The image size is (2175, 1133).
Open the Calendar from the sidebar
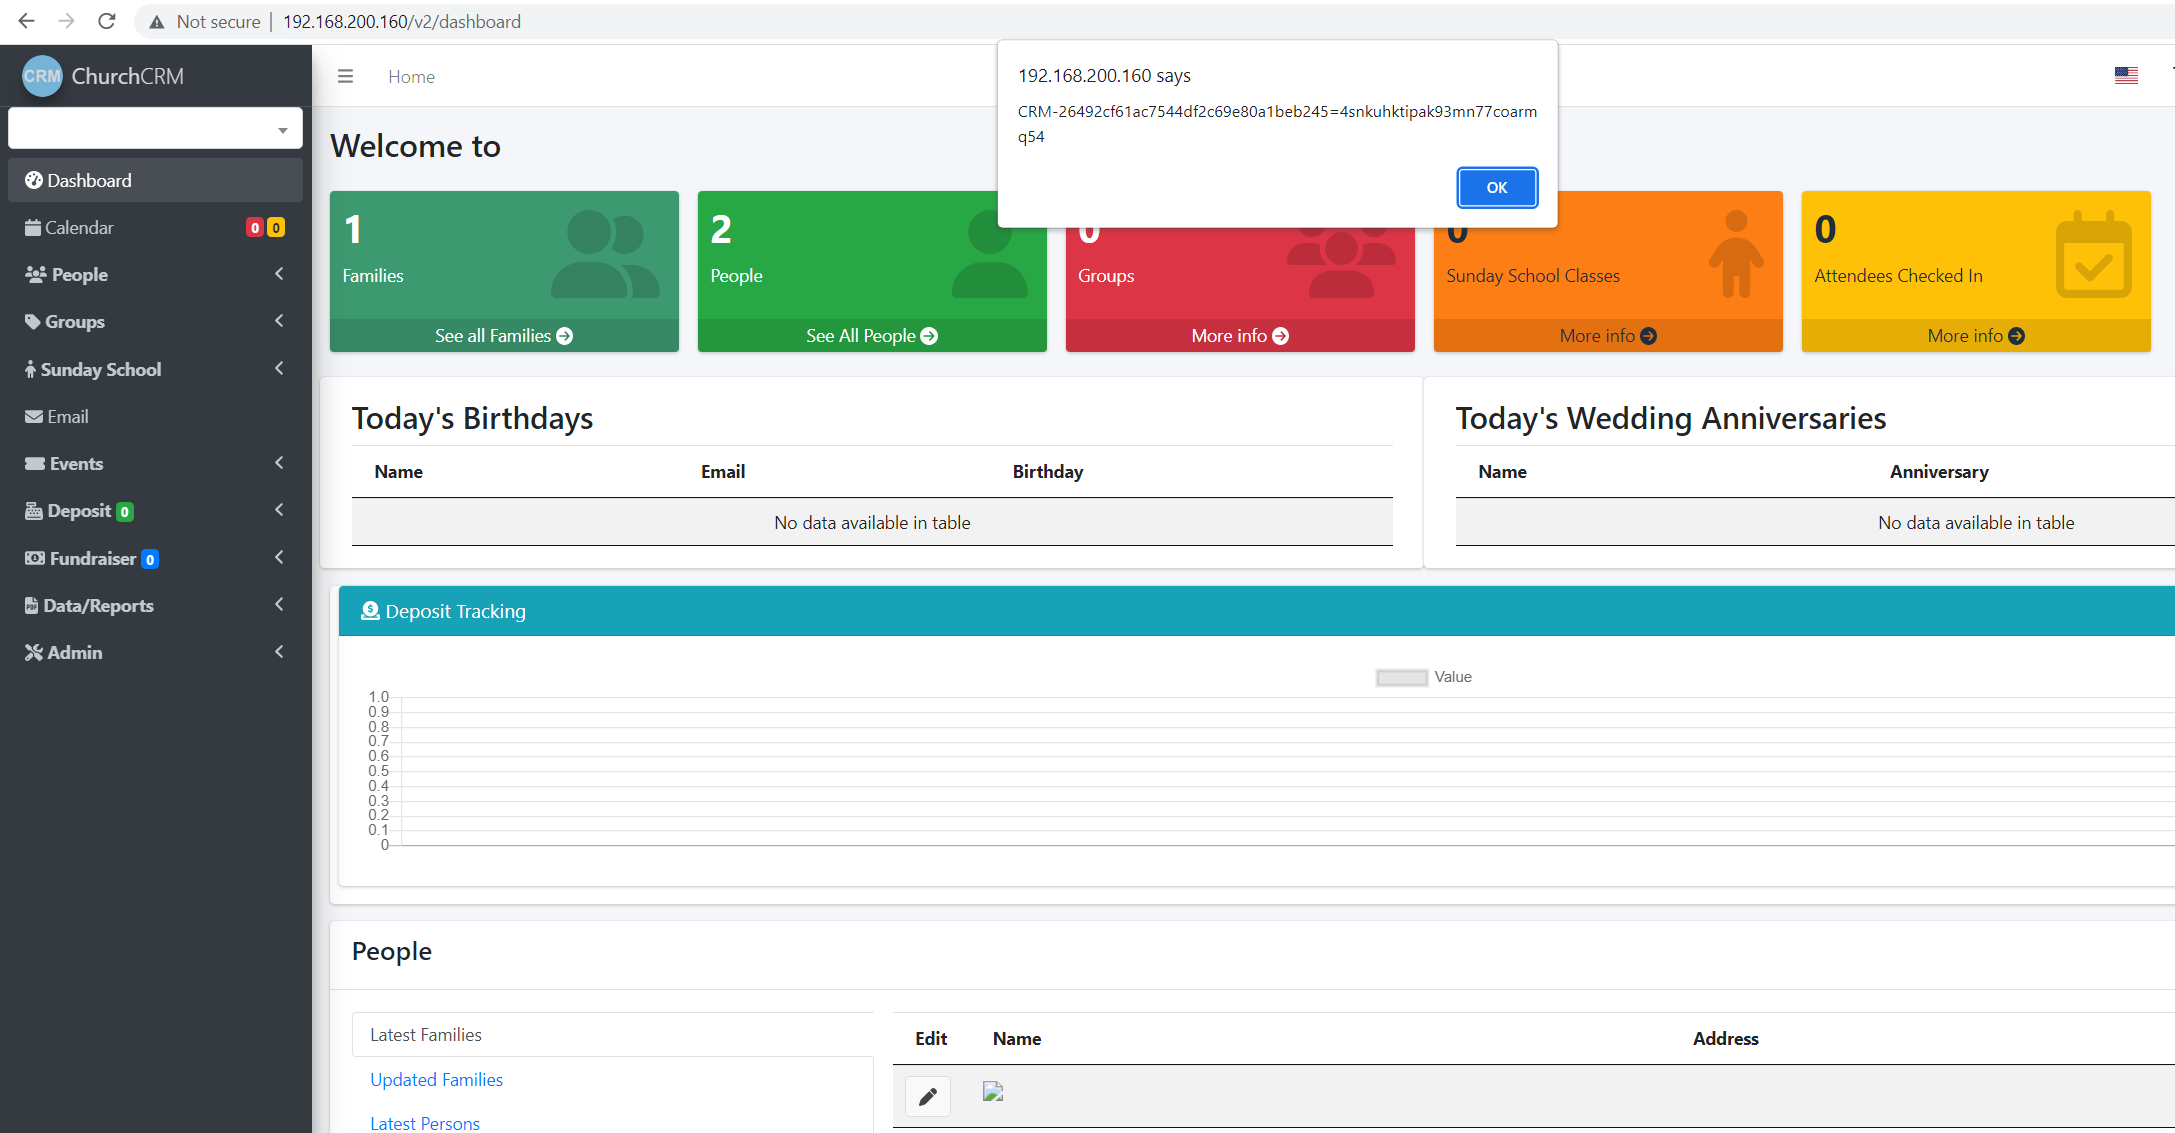pos(78,227)
